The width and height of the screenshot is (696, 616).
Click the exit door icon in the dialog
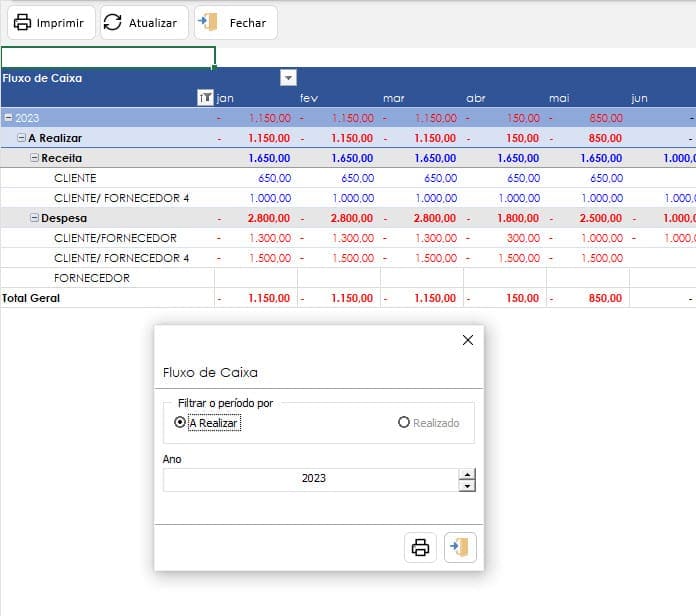click(460, 547)
